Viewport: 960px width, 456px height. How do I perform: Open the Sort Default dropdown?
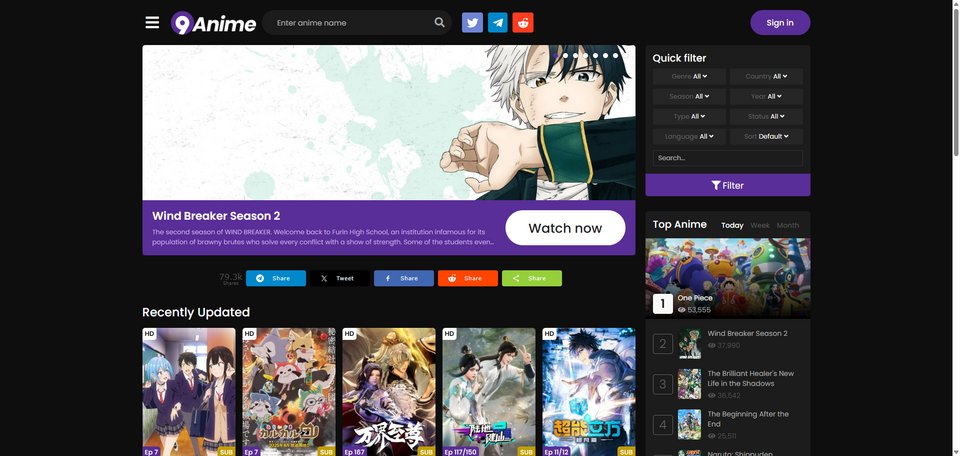tap(766, 136)
